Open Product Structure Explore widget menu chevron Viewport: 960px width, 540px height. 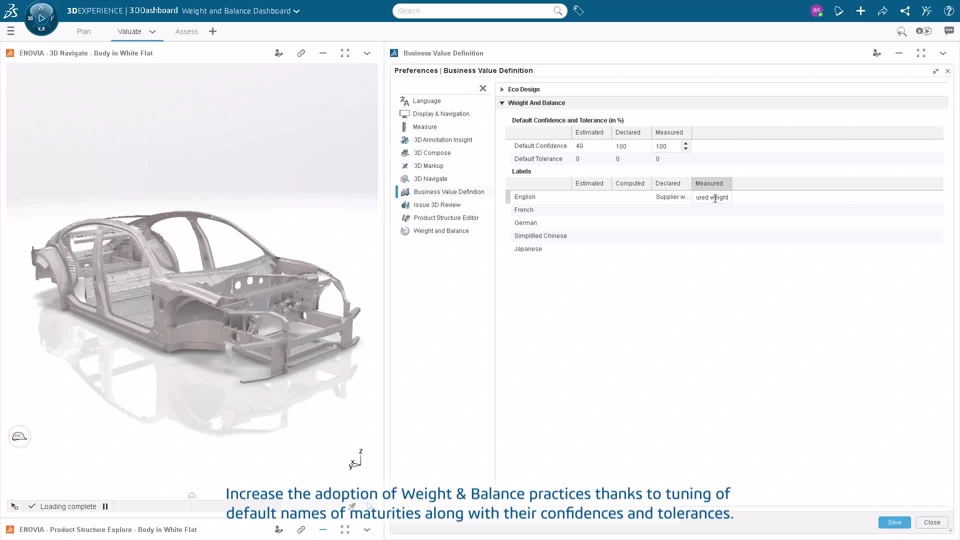[x=367, y=530]
